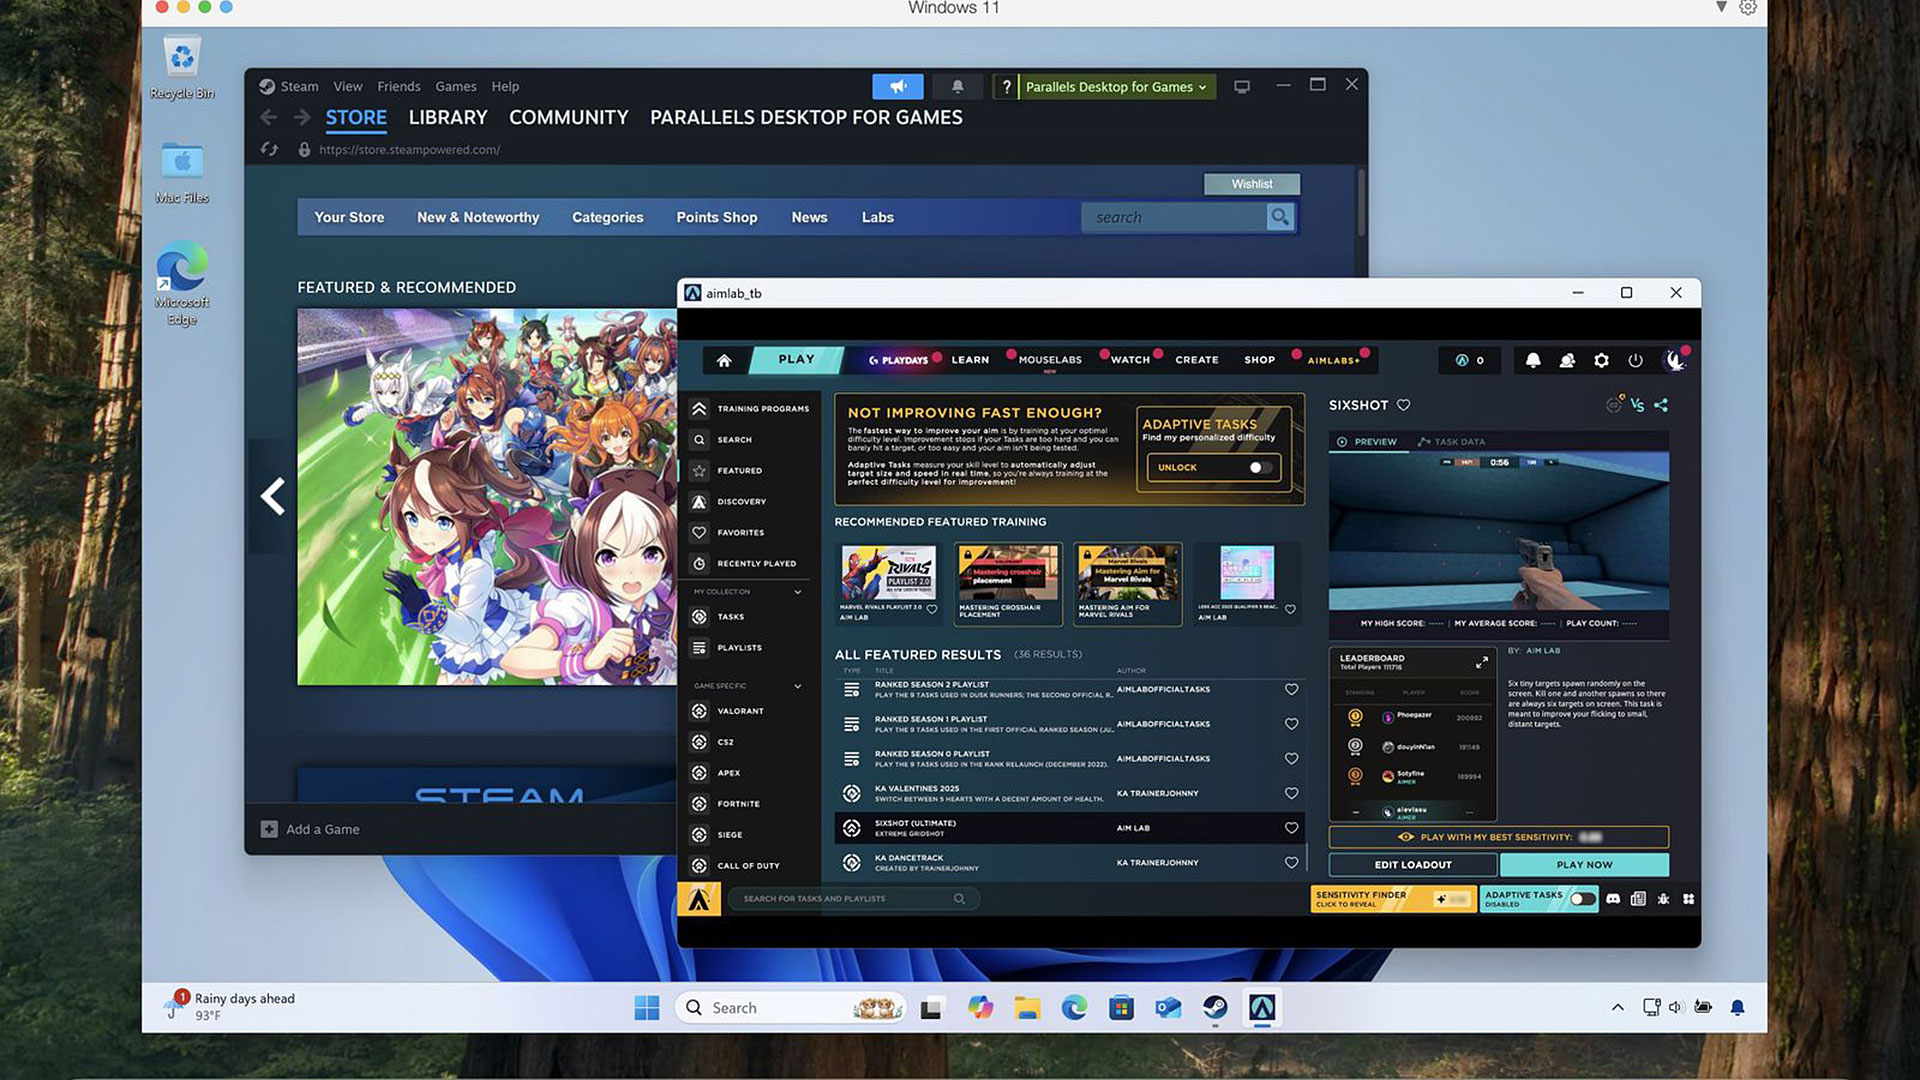
Task: Click the Play Now button
Action: pos(1584,865)
